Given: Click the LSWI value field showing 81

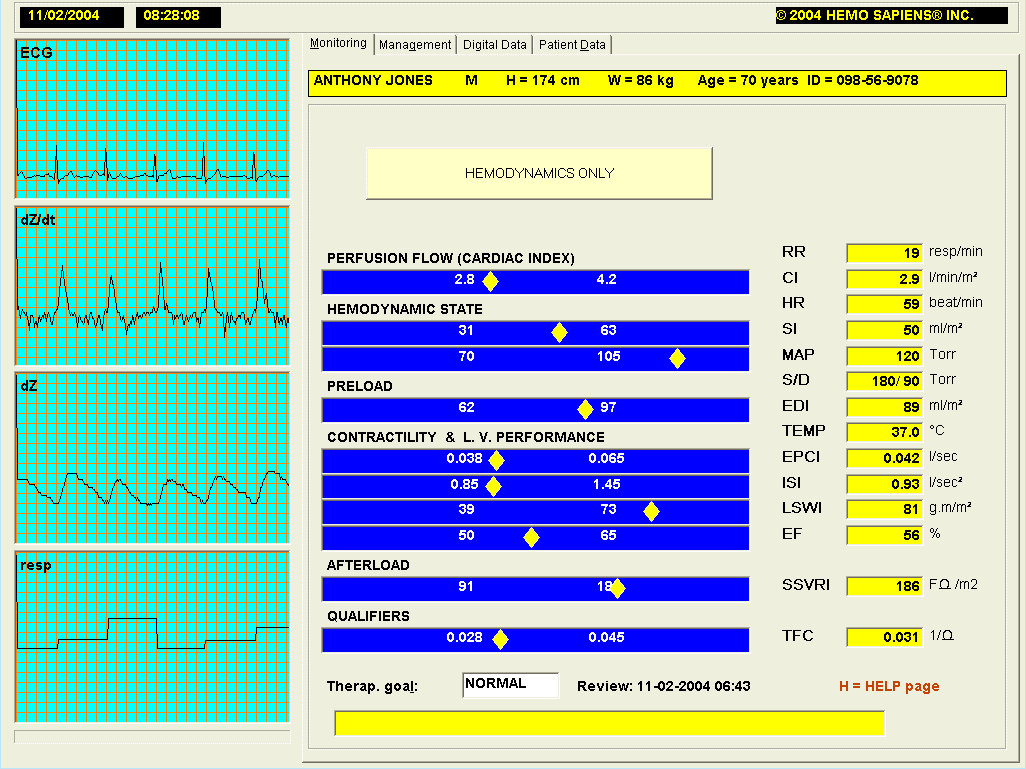Looking at the screenshot, I should tap(884, 509).
